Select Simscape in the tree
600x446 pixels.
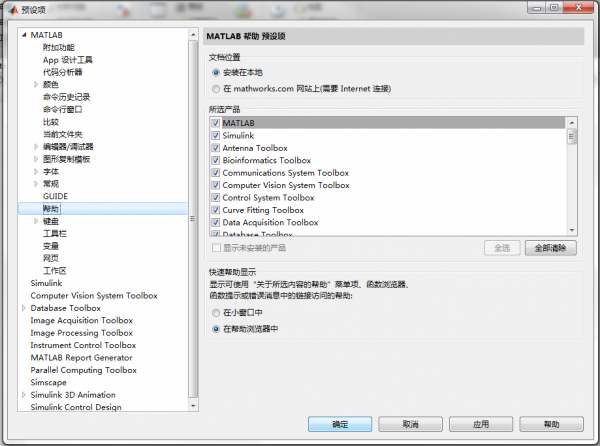point(49,383)
